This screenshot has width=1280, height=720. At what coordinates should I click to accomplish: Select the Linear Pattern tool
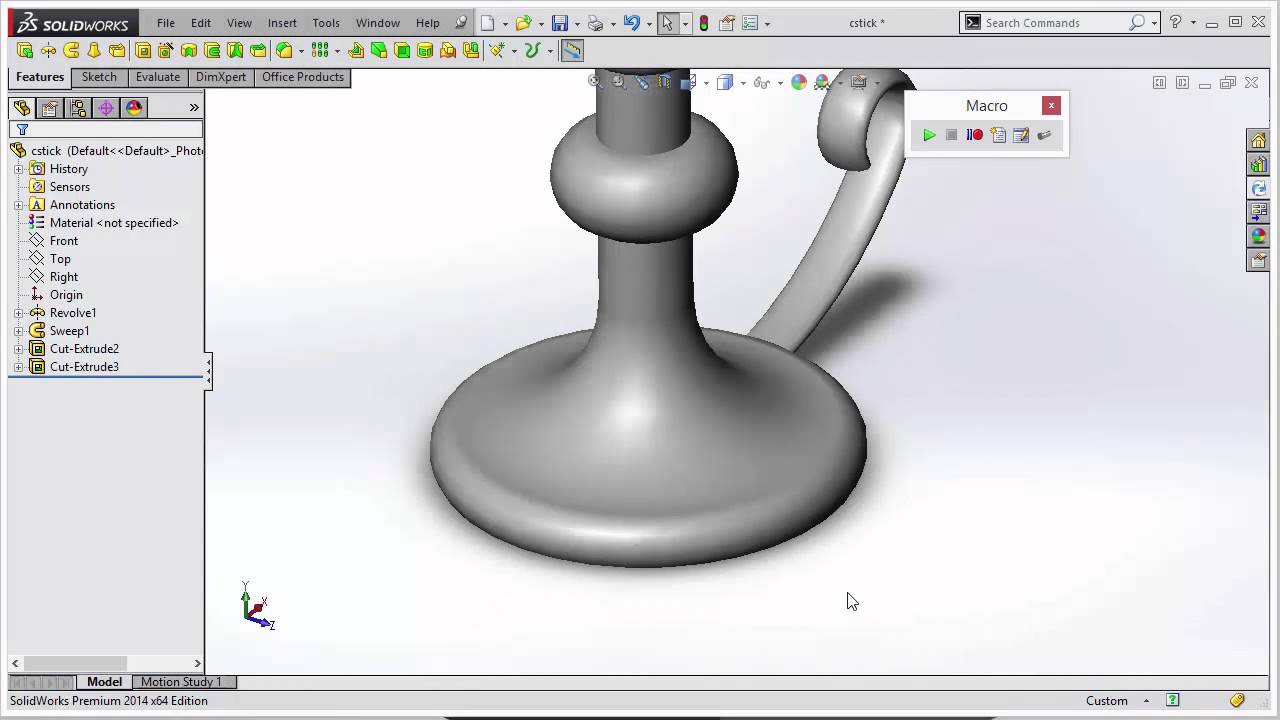pos(320,50)
